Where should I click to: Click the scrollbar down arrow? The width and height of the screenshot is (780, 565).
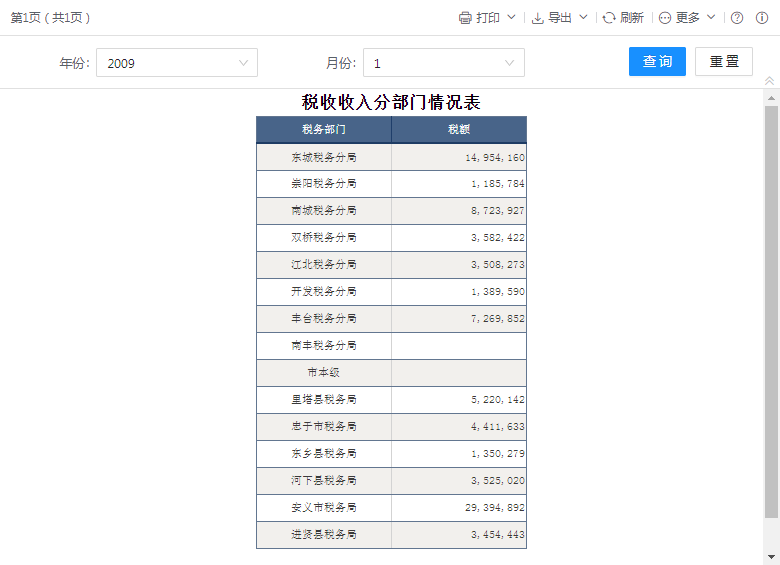pos(771,556)
